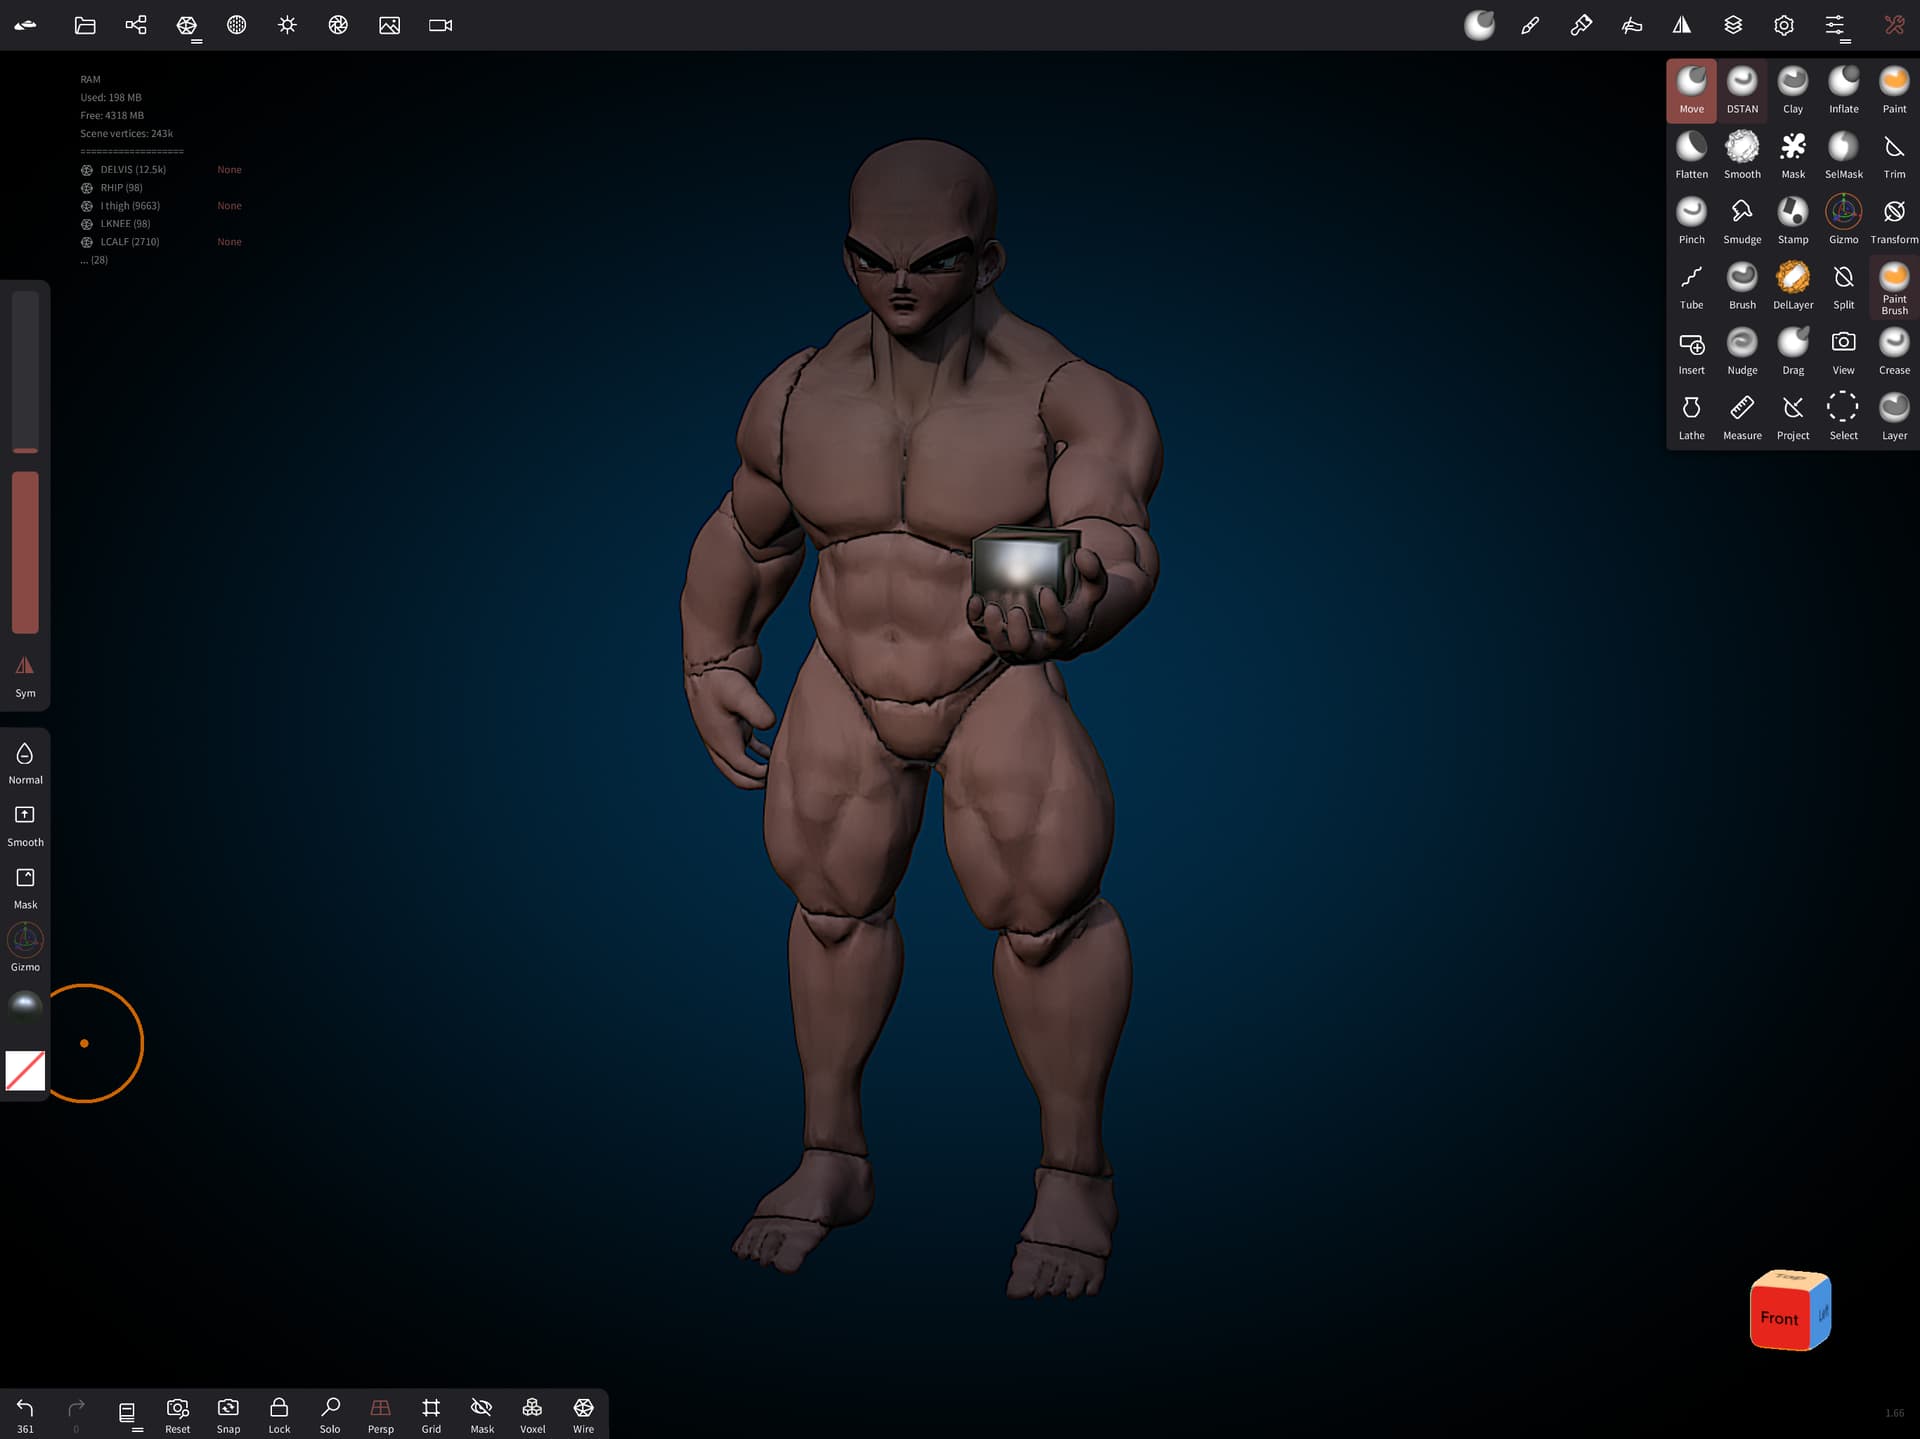Viewport: 1920px width, 1439px height.
Task: Click the Undo button
Action: point(25,1414)
